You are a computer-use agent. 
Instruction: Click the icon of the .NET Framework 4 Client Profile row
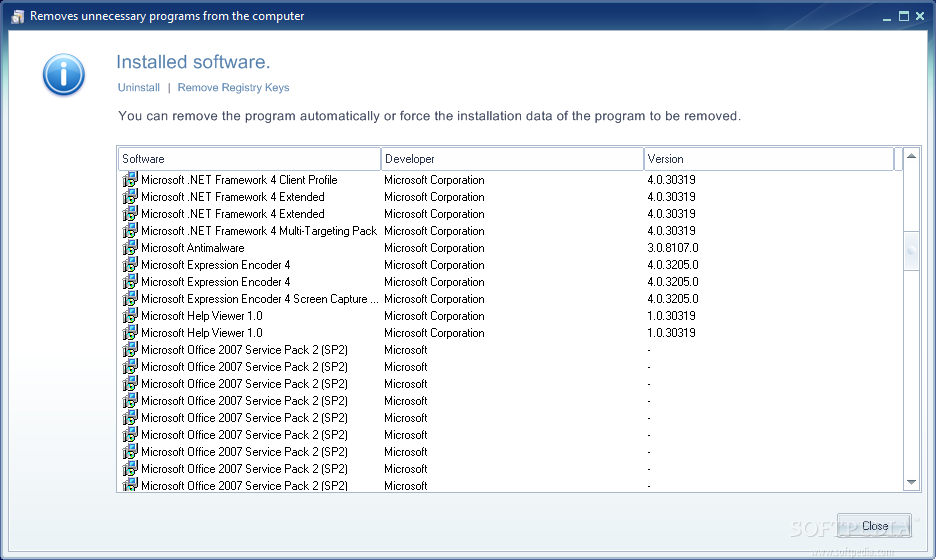point(130,179)
